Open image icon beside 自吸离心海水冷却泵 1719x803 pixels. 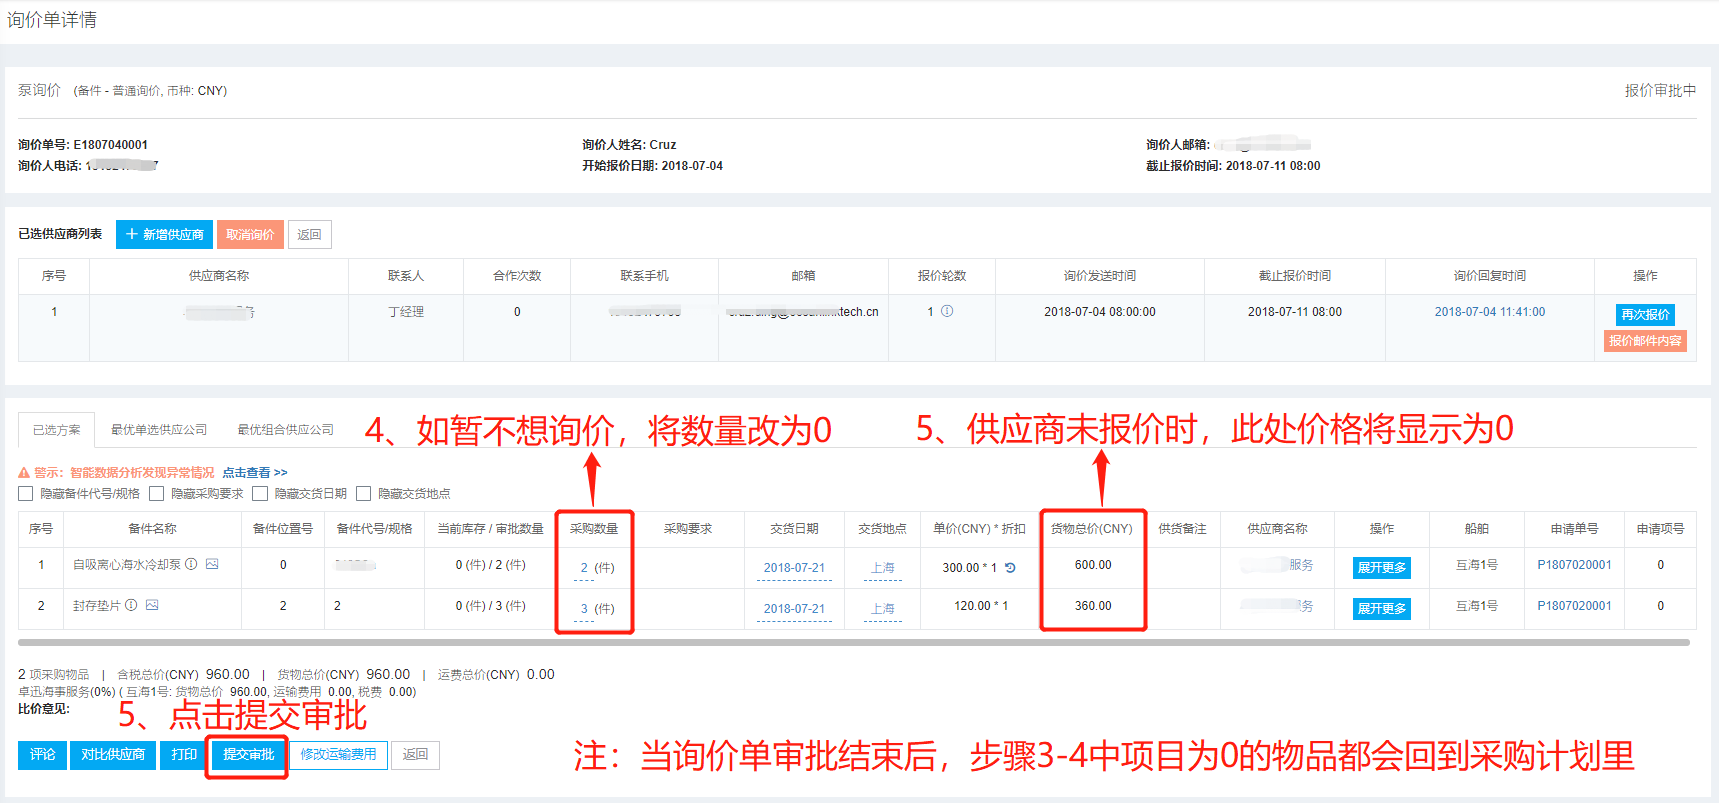click(x=212, y=564)
